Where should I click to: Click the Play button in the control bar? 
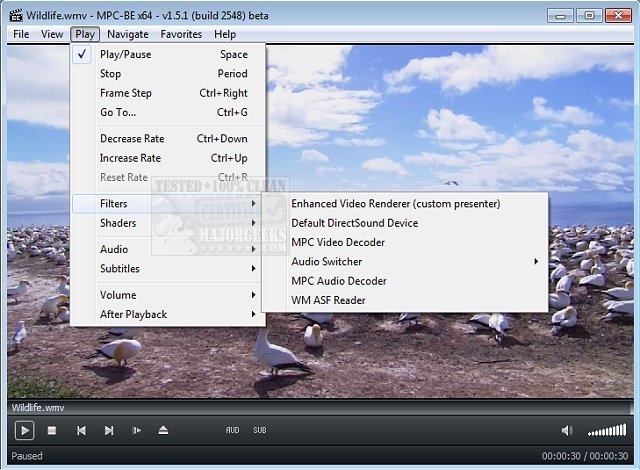pos(24,430)
